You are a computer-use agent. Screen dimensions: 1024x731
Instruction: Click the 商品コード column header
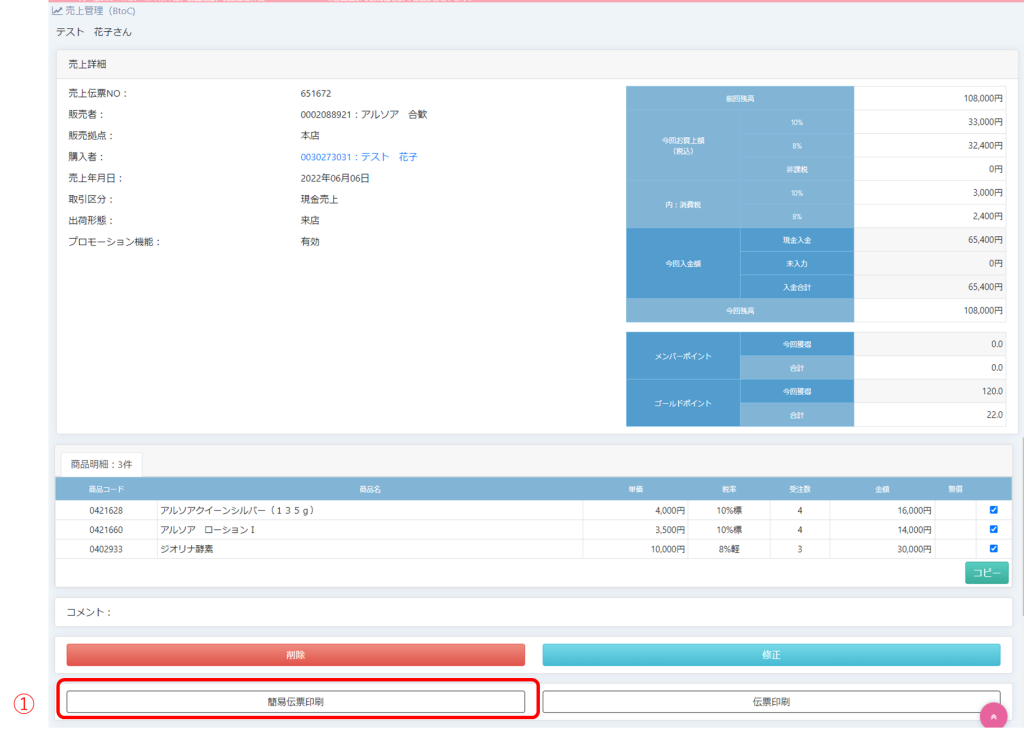(104, 489)
